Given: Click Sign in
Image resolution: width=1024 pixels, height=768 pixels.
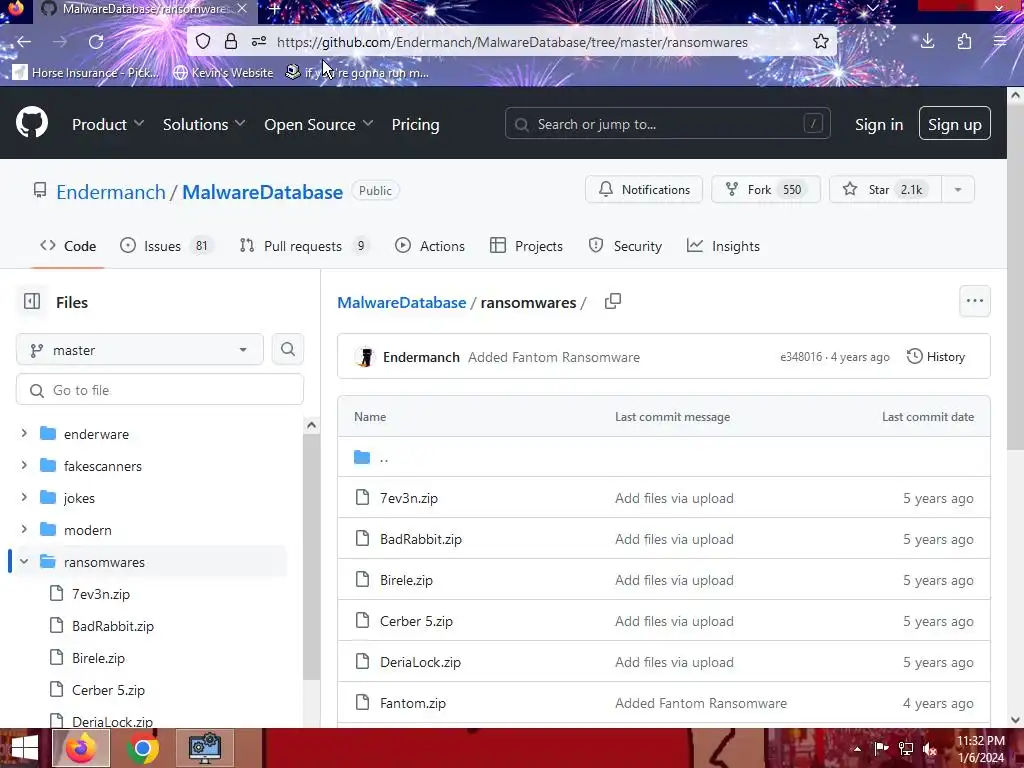Looking at the screenshot, I should pos(879,124).
